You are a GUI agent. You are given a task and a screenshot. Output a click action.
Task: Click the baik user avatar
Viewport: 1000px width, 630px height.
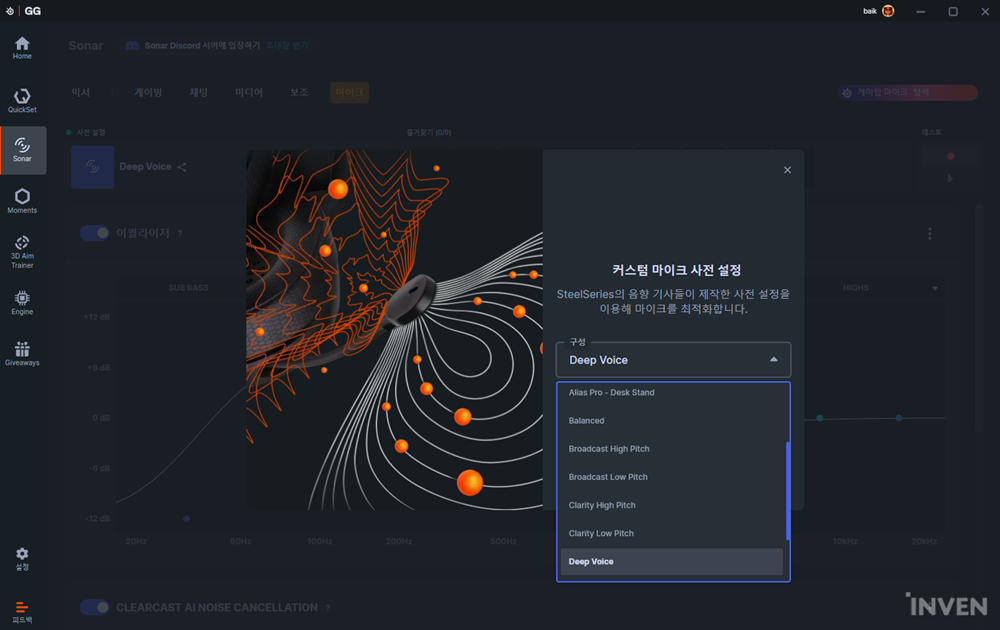pos(888,11)
